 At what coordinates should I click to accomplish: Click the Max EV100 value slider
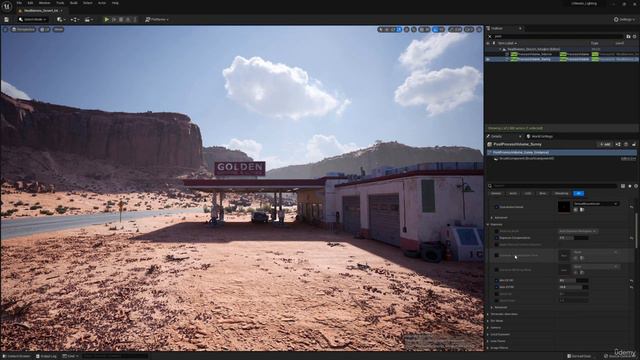click(x=573, y=287)
